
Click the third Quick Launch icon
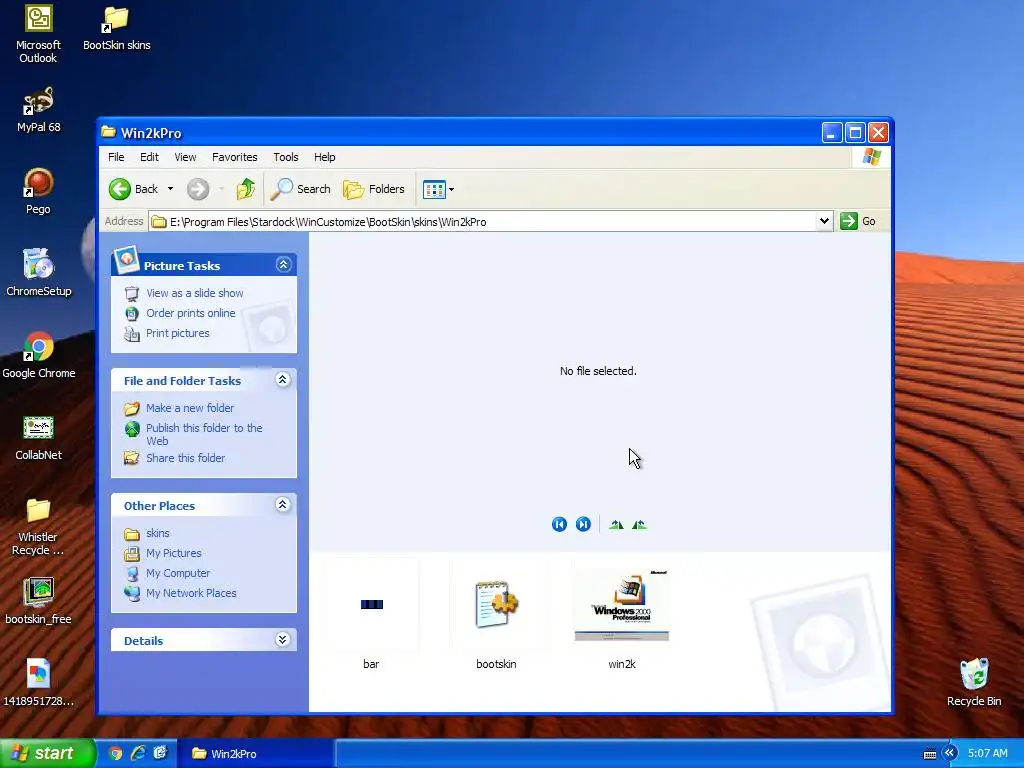(x=160, y=754)
